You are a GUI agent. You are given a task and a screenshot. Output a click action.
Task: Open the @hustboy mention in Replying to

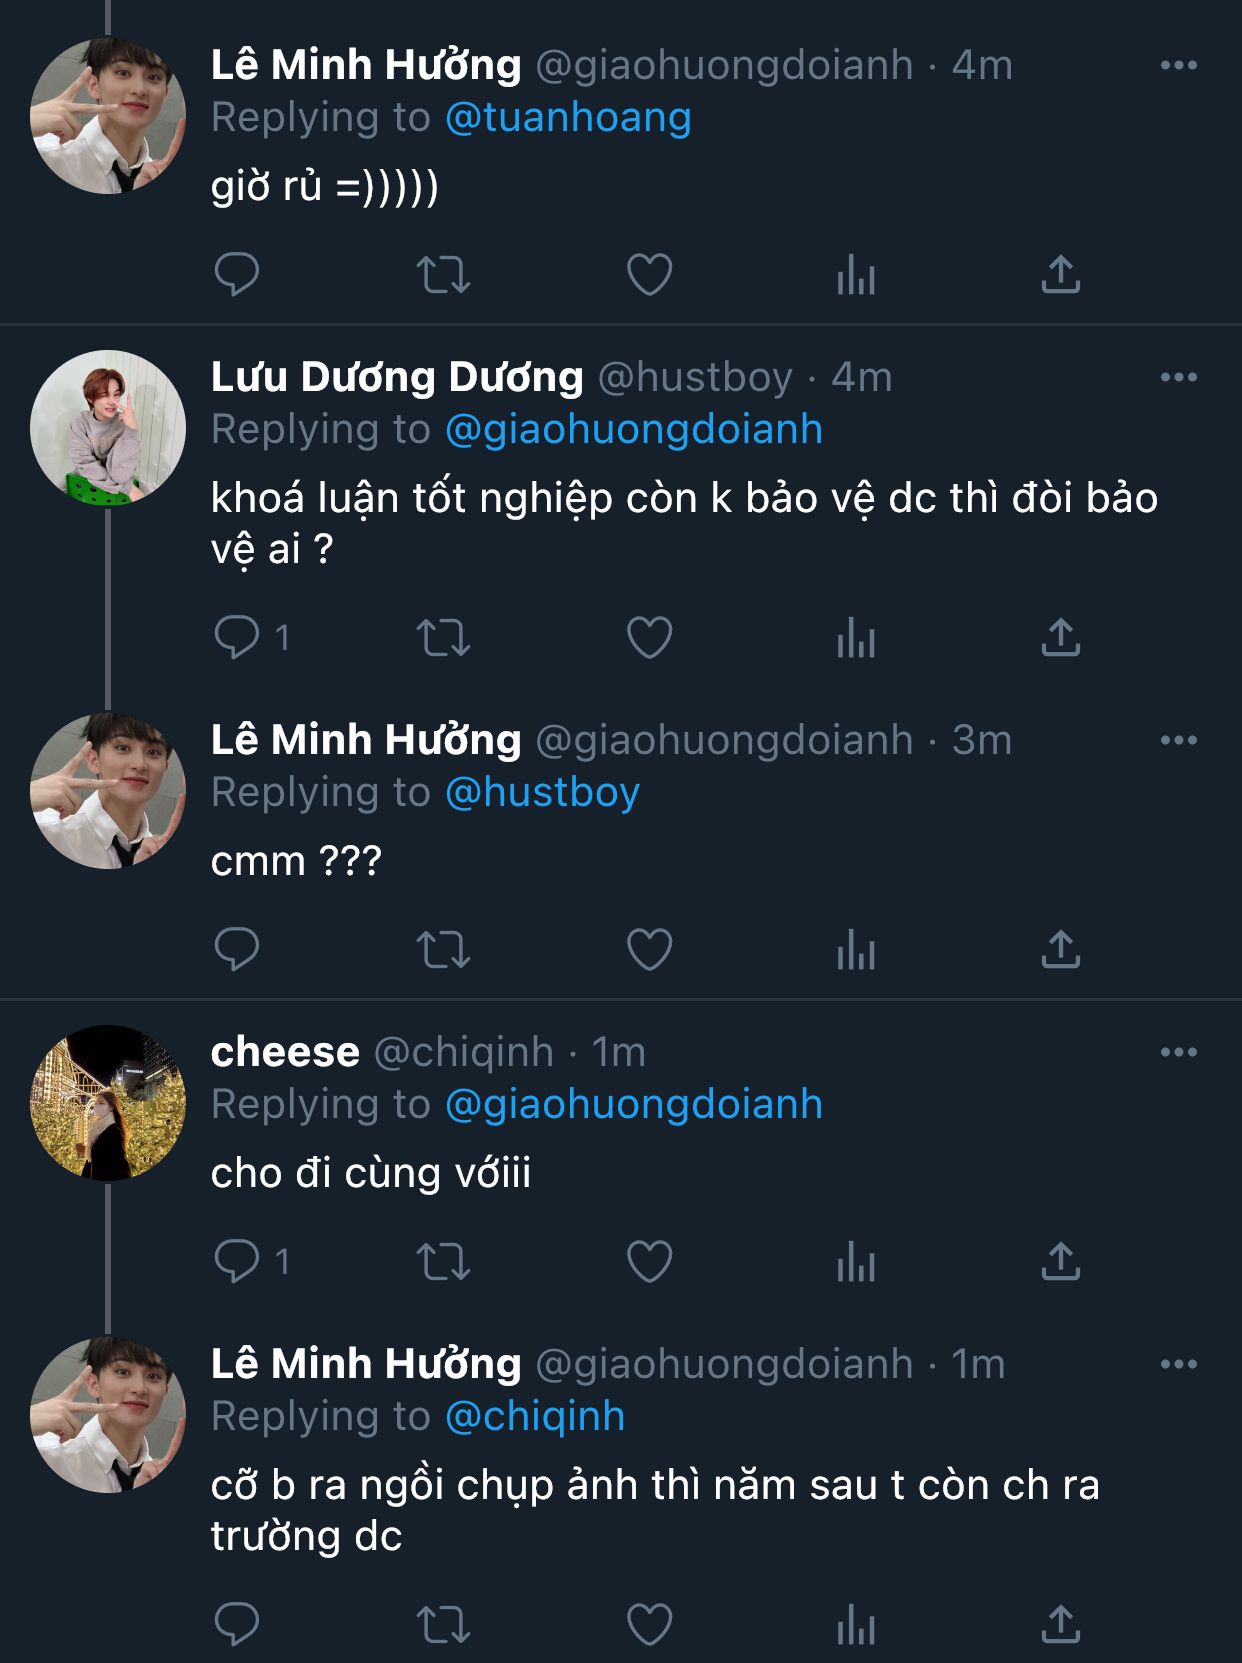[542, 793]
